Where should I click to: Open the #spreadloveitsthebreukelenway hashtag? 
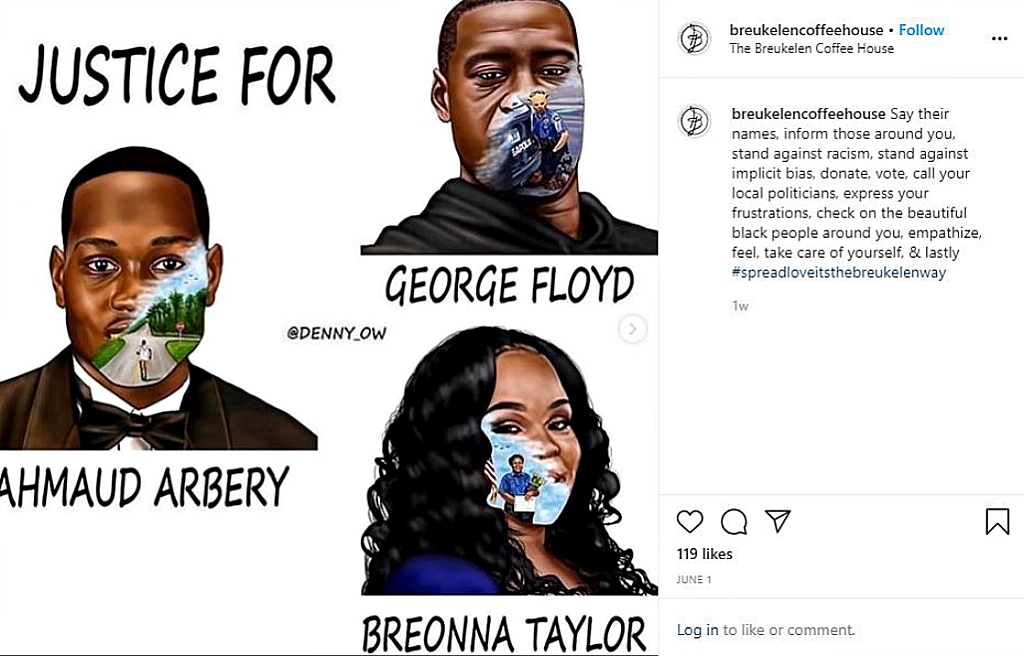[x=839, y=272]
